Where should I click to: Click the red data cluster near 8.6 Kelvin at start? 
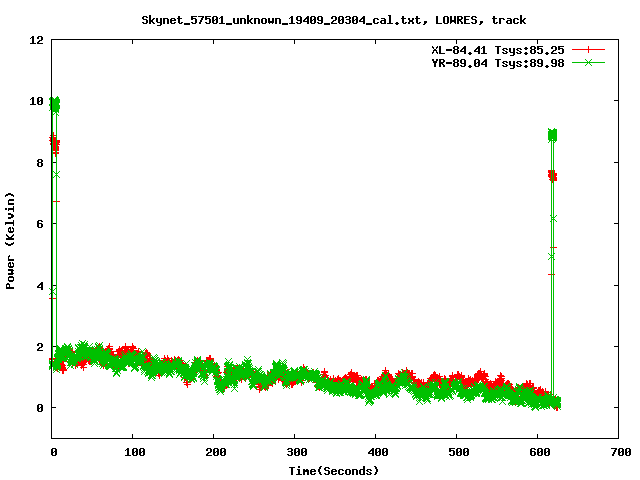54,144
